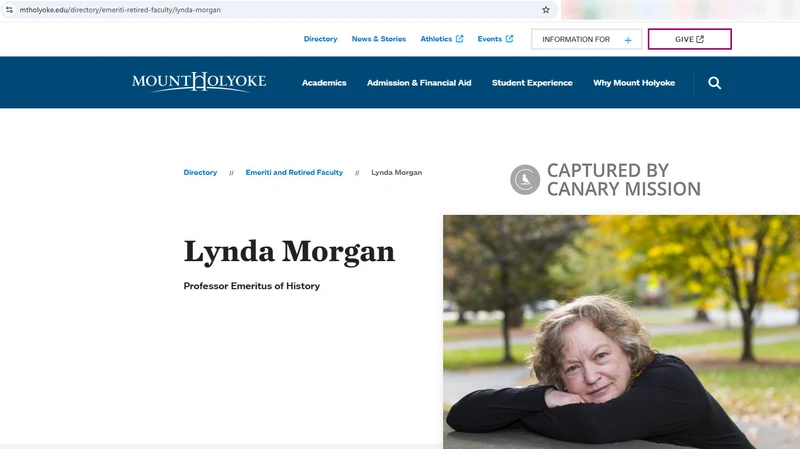800x449 pixels.
Task: Open the Directory link in top bar
Action: point(320,39)
